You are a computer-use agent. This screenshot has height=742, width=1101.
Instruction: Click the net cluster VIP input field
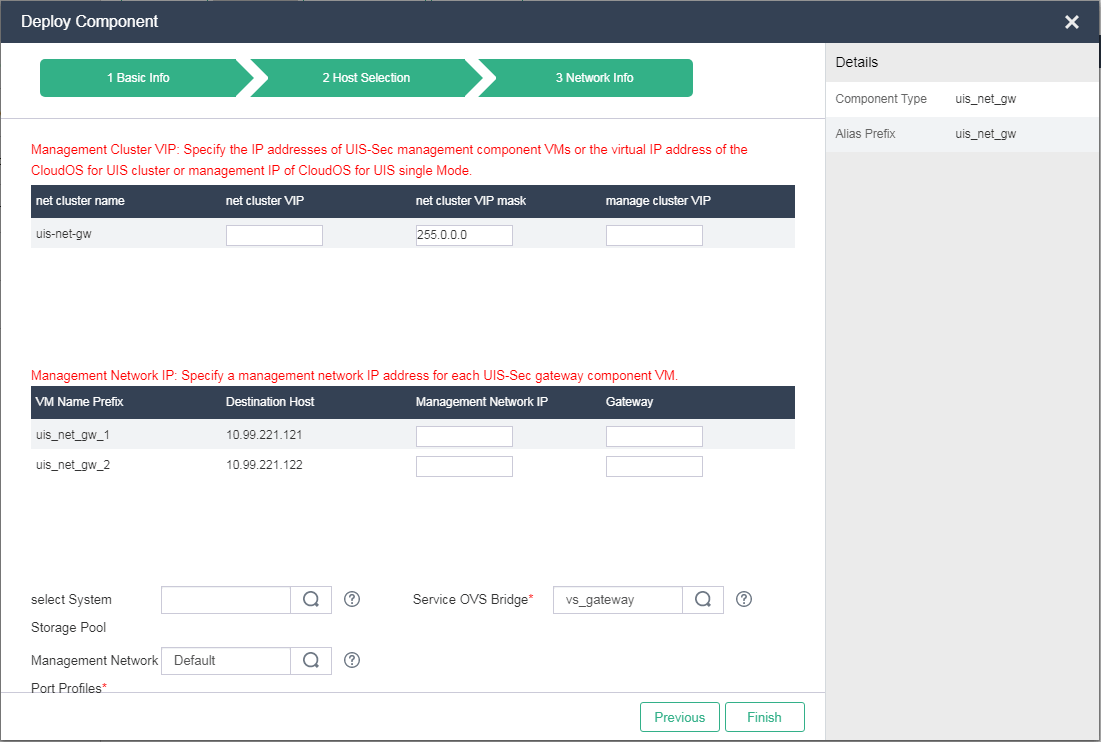point(274,234)
